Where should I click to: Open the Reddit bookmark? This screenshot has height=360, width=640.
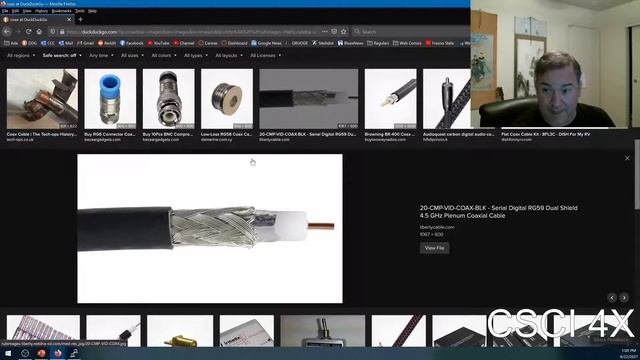[108, 43]
